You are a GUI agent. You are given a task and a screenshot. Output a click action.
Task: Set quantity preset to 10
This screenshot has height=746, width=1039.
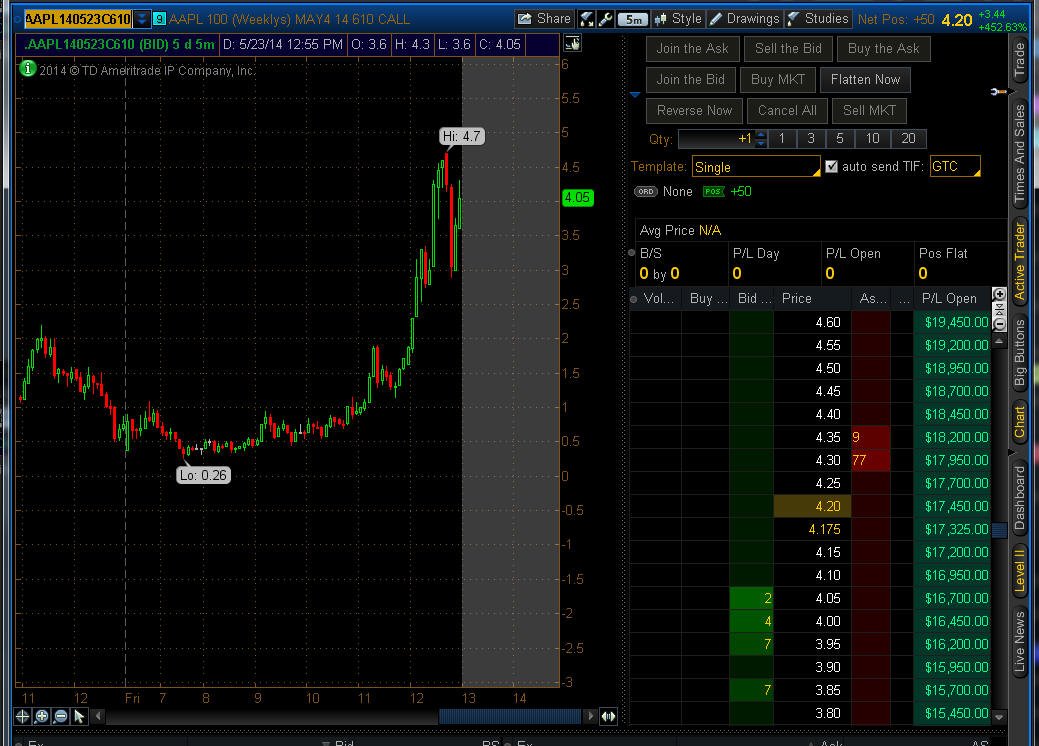pyautogui.click(x=872, y=138)
